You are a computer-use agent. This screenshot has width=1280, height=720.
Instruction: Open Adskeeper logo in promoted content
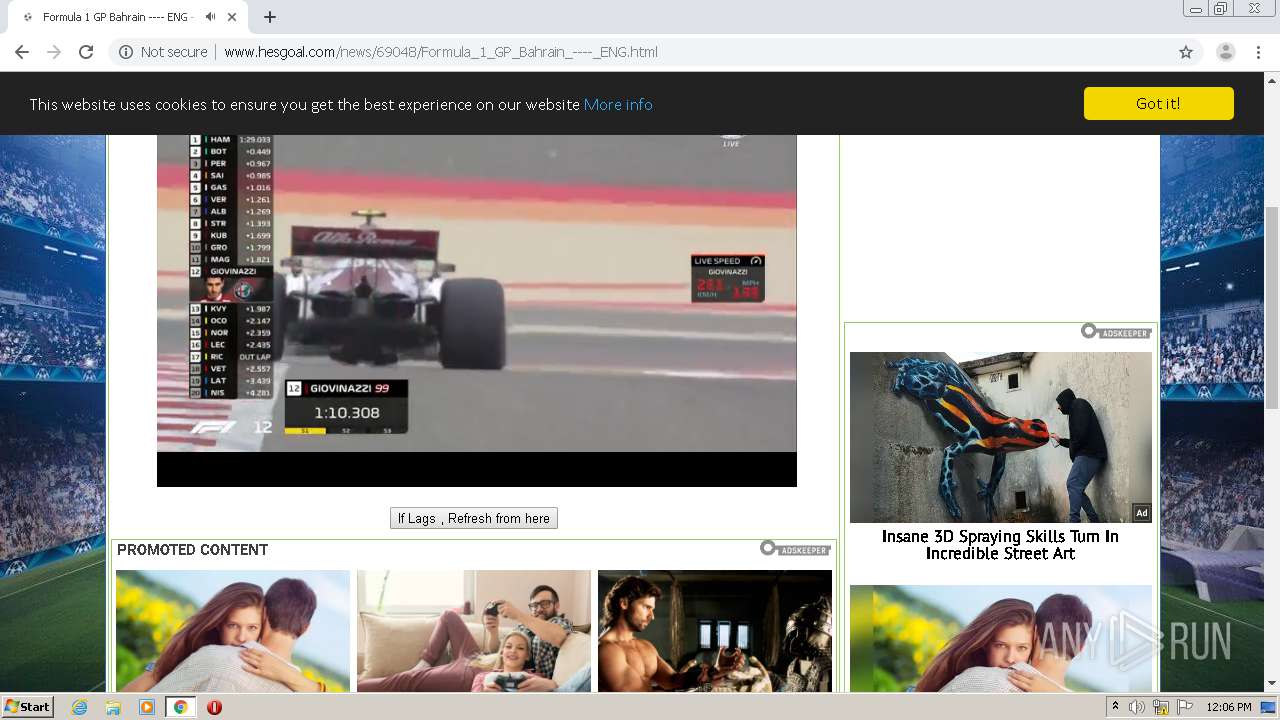[796, 548]
